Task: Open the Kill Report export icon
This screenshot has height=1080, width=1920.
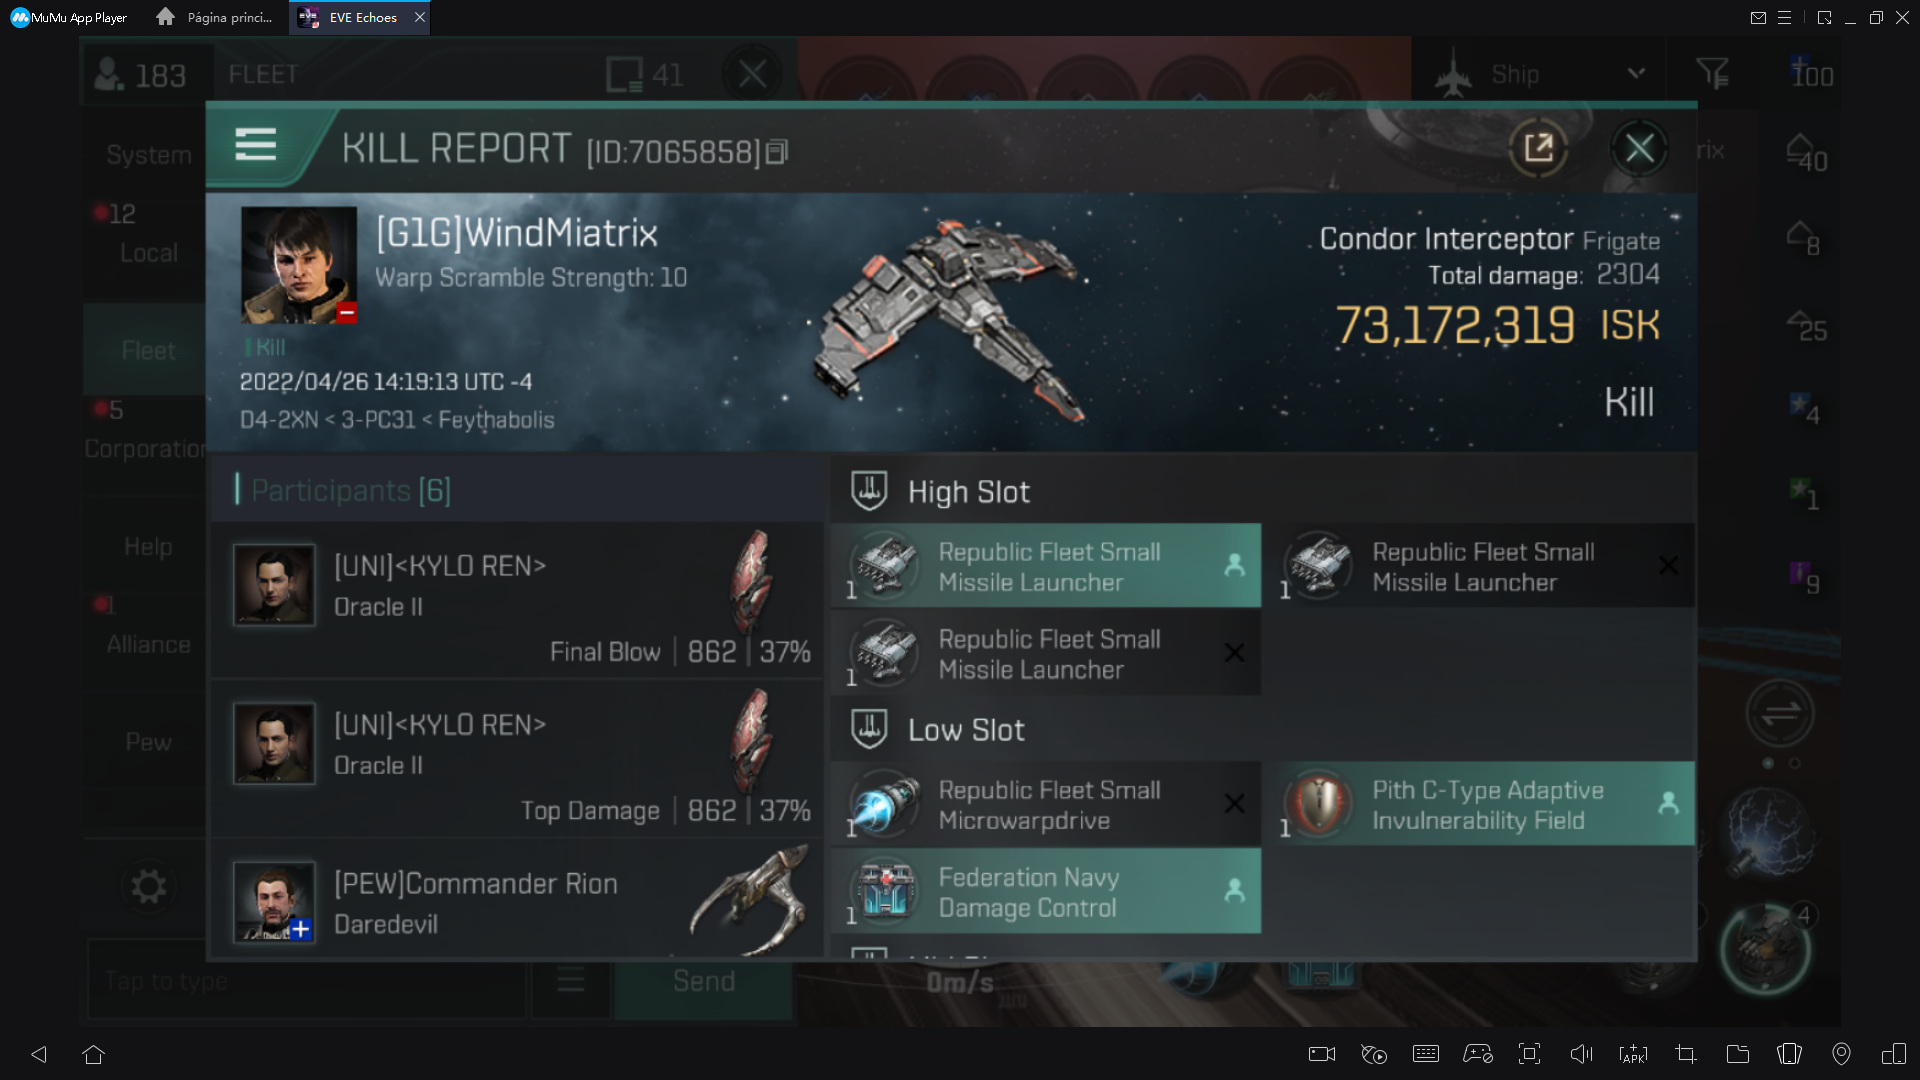Action: point(1536,148)
